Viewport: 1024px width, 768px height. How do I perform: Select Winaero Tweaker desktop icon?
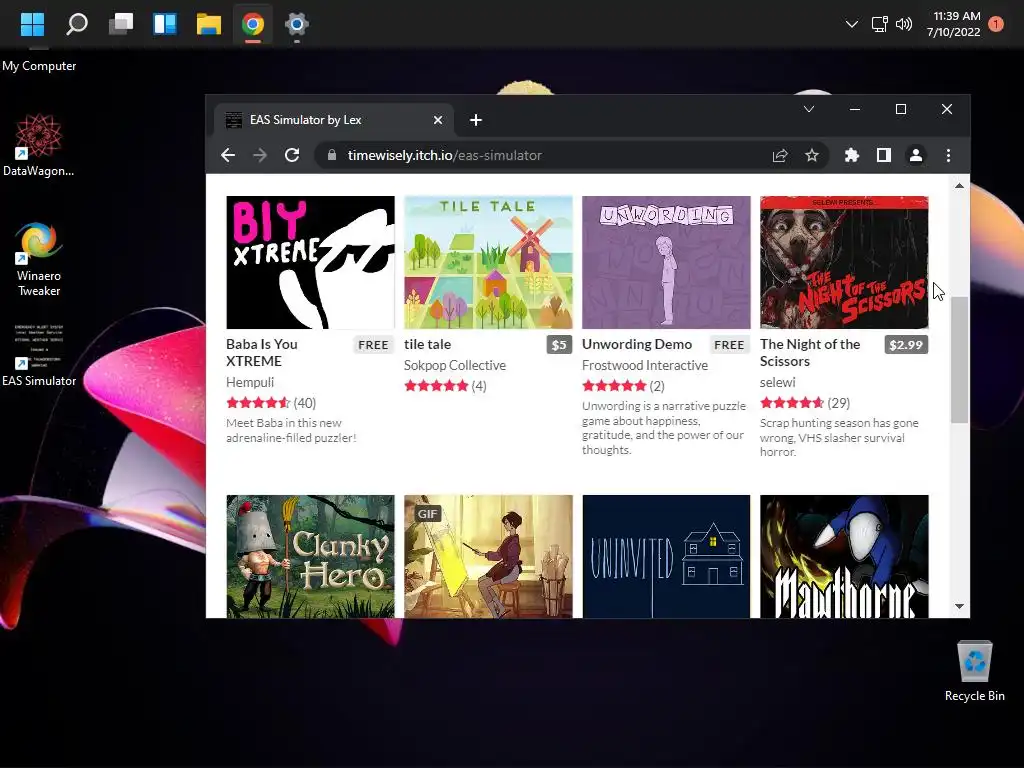click(x=39, y=259)
